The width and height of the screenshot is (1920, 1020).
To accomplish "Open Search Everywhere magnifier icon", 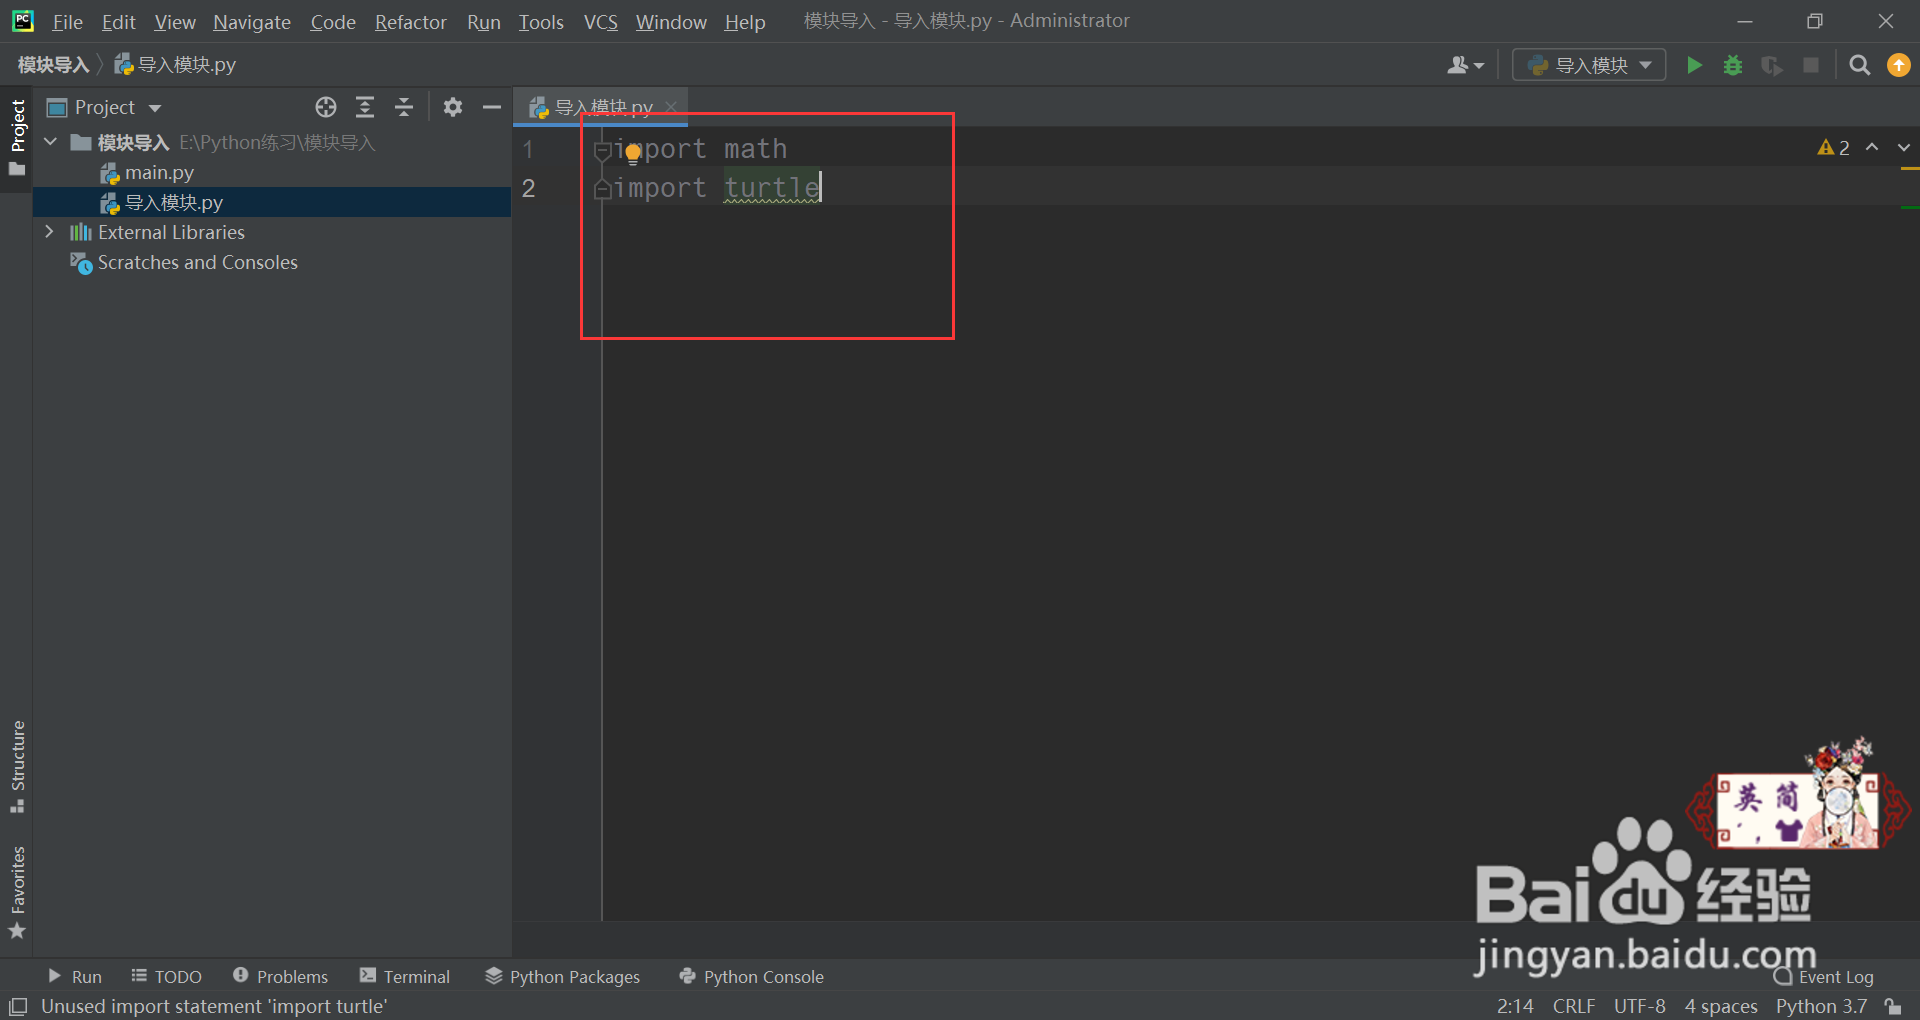I will (1860, 65).
